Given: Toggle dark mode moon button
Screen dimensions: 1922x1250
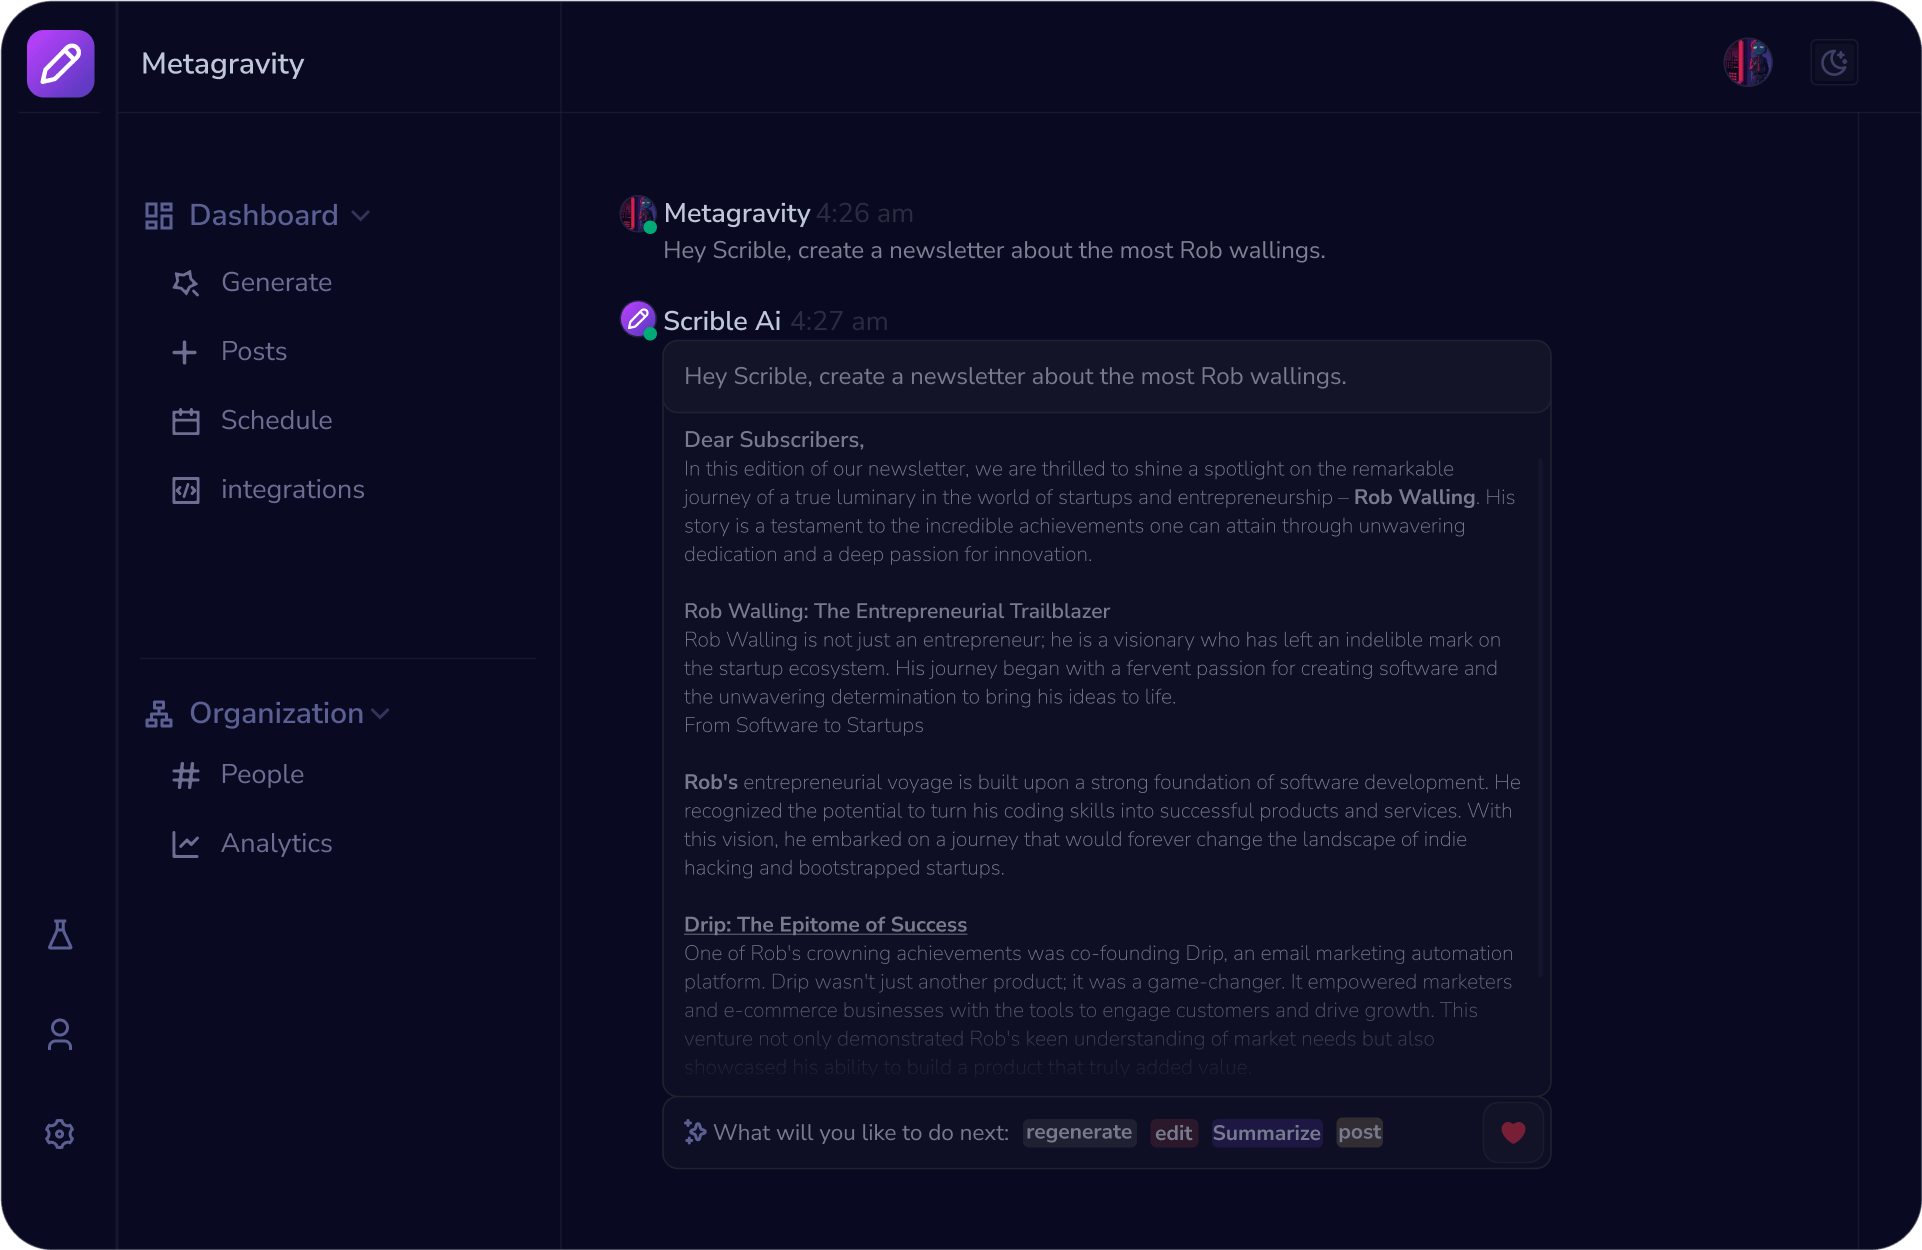Looking at the screenshot, I should click(1834, 63).
